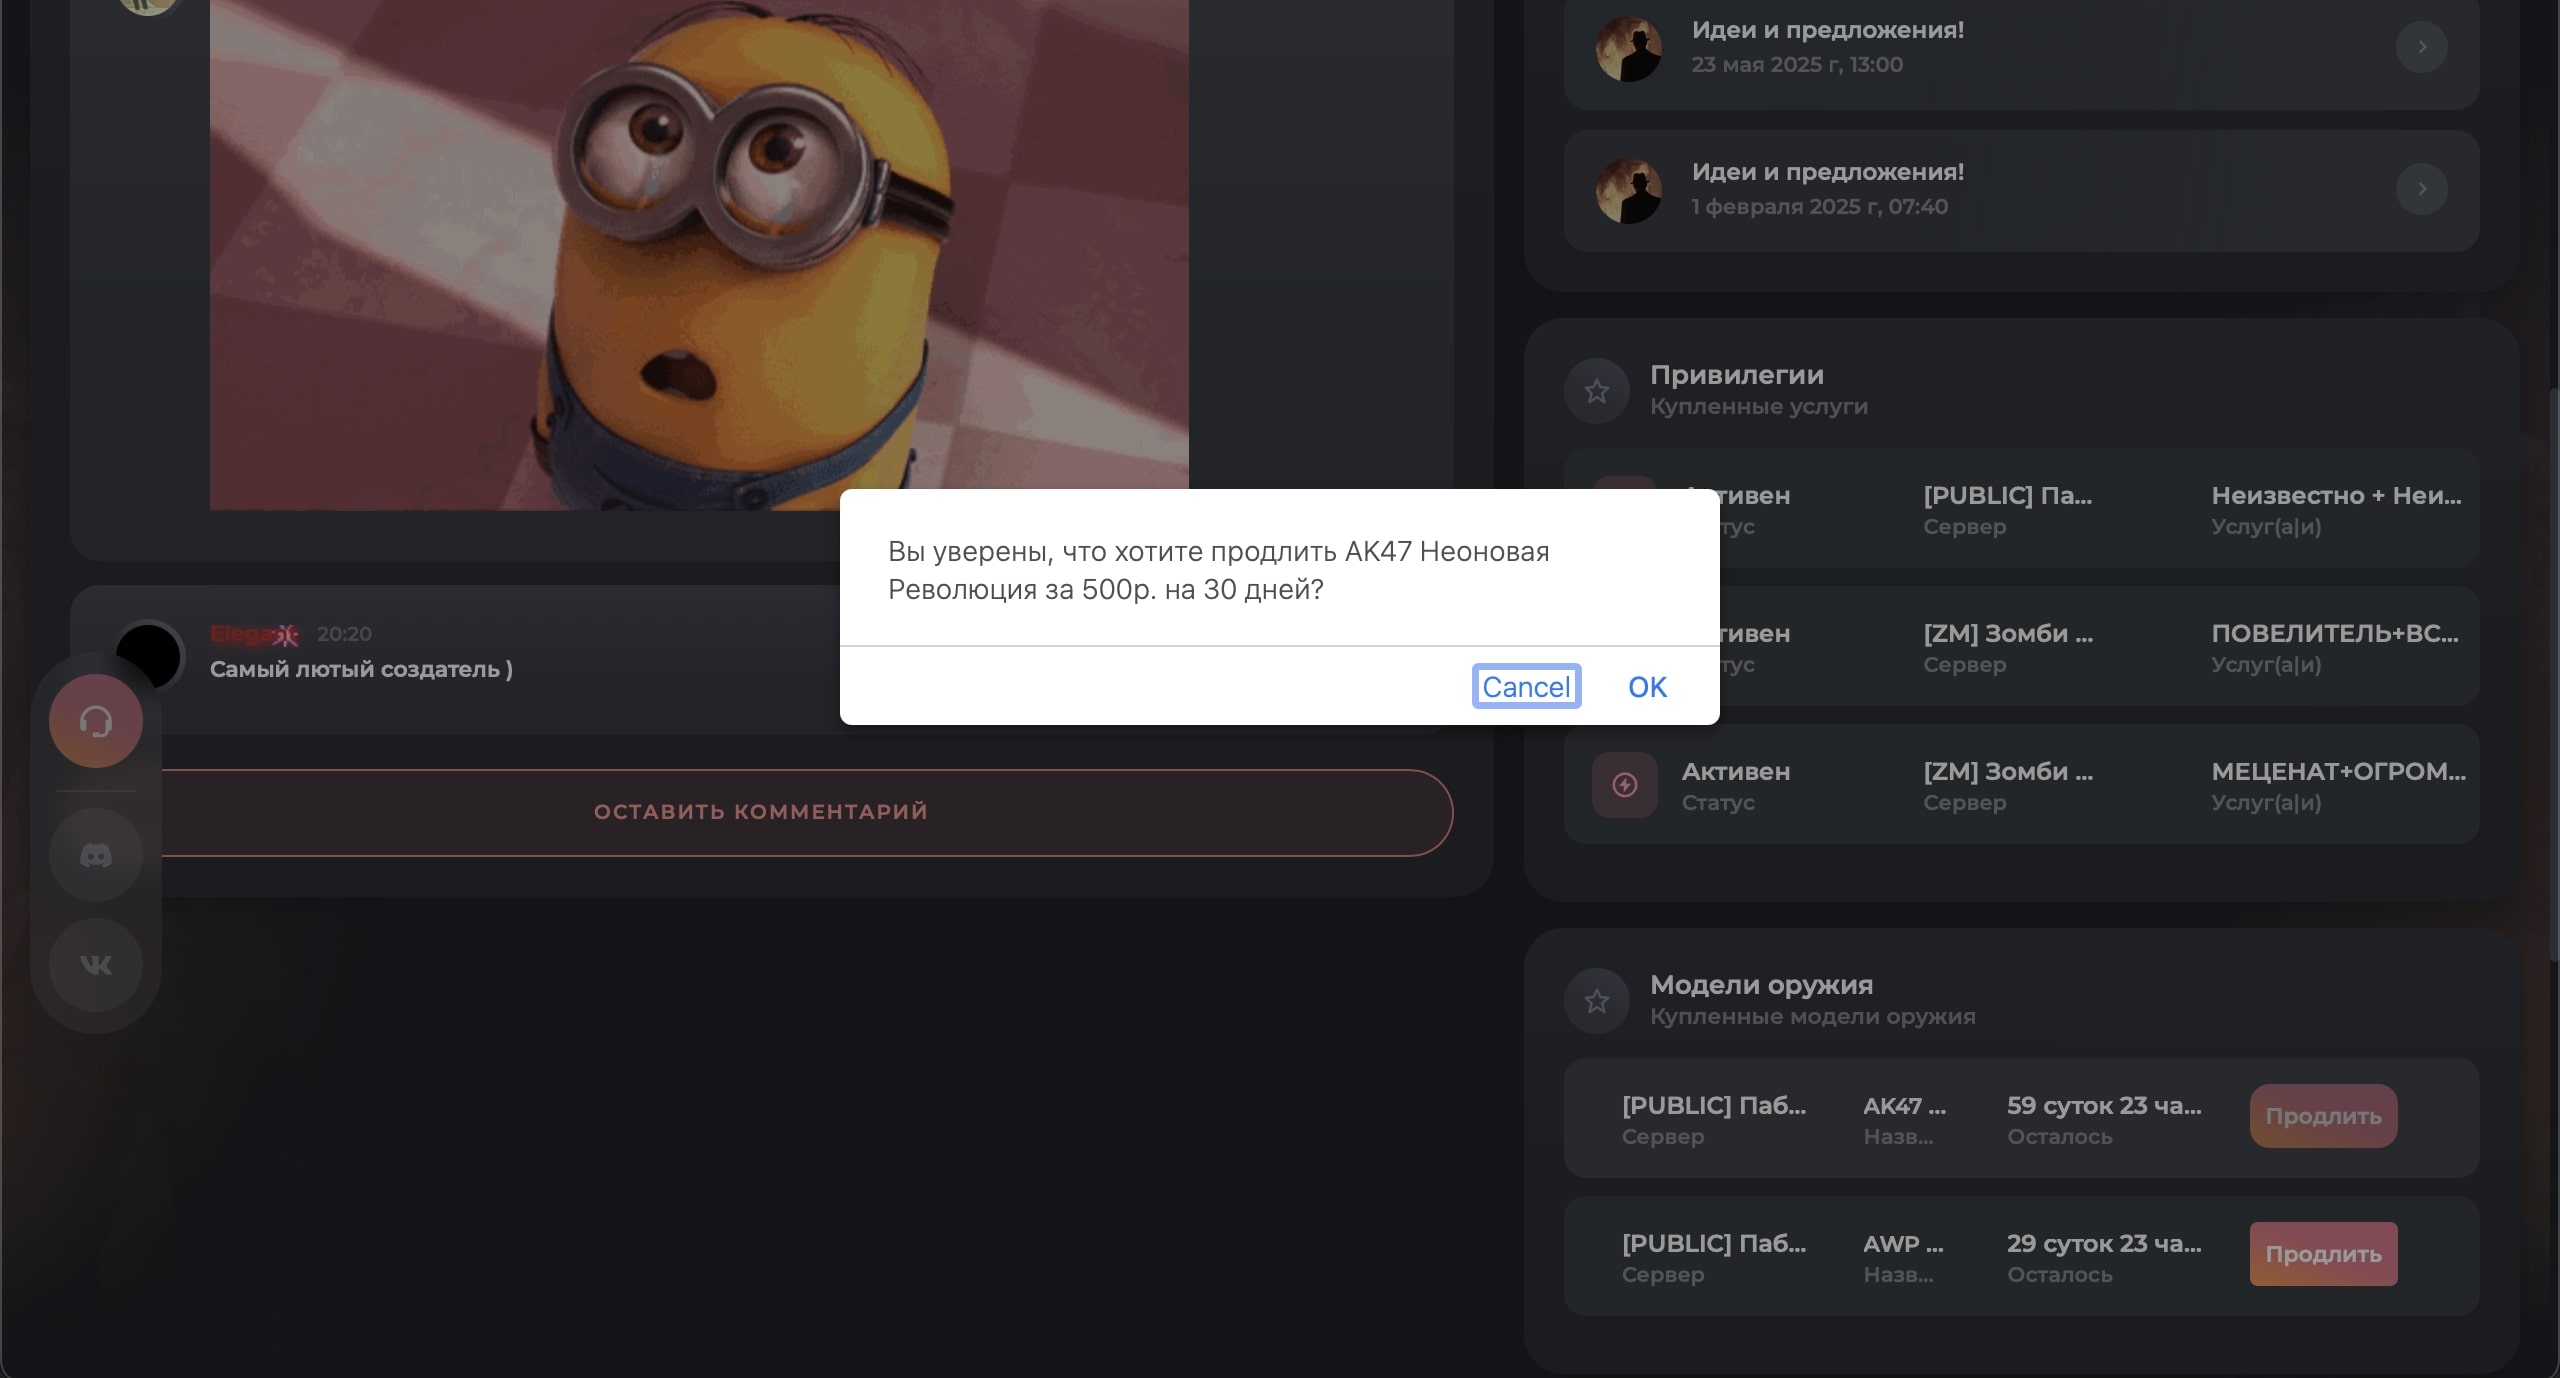Extend the AK47 weapon model via Продлить

coord(2323,1116)
